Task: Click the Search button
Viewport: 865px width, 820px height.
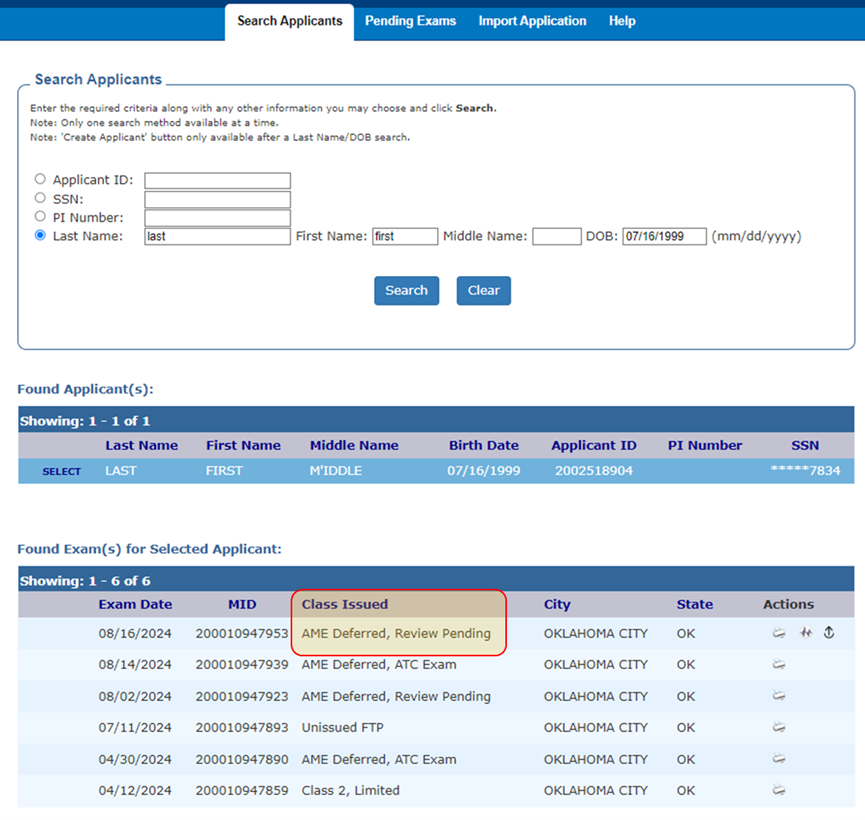Action: point(407,290)
